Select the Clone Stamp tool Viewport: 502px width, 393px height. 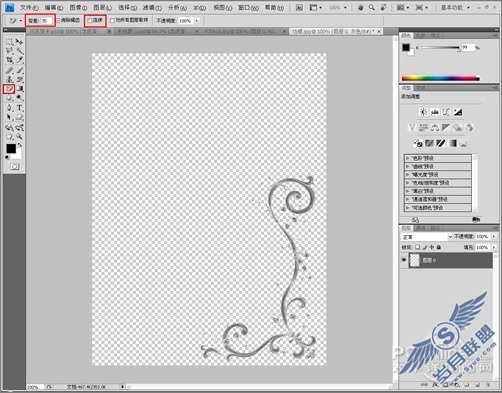click(x=10, y=79)
